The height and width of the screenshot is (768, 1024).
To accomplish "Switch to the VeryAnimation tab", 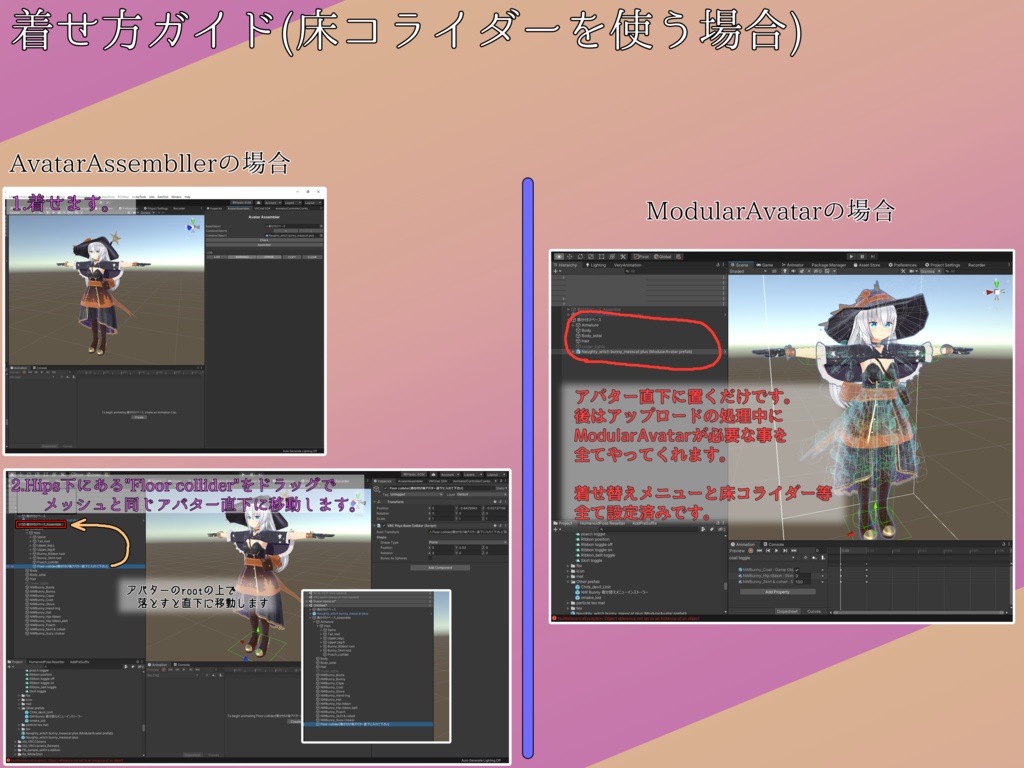I will [x=628, y=265].
